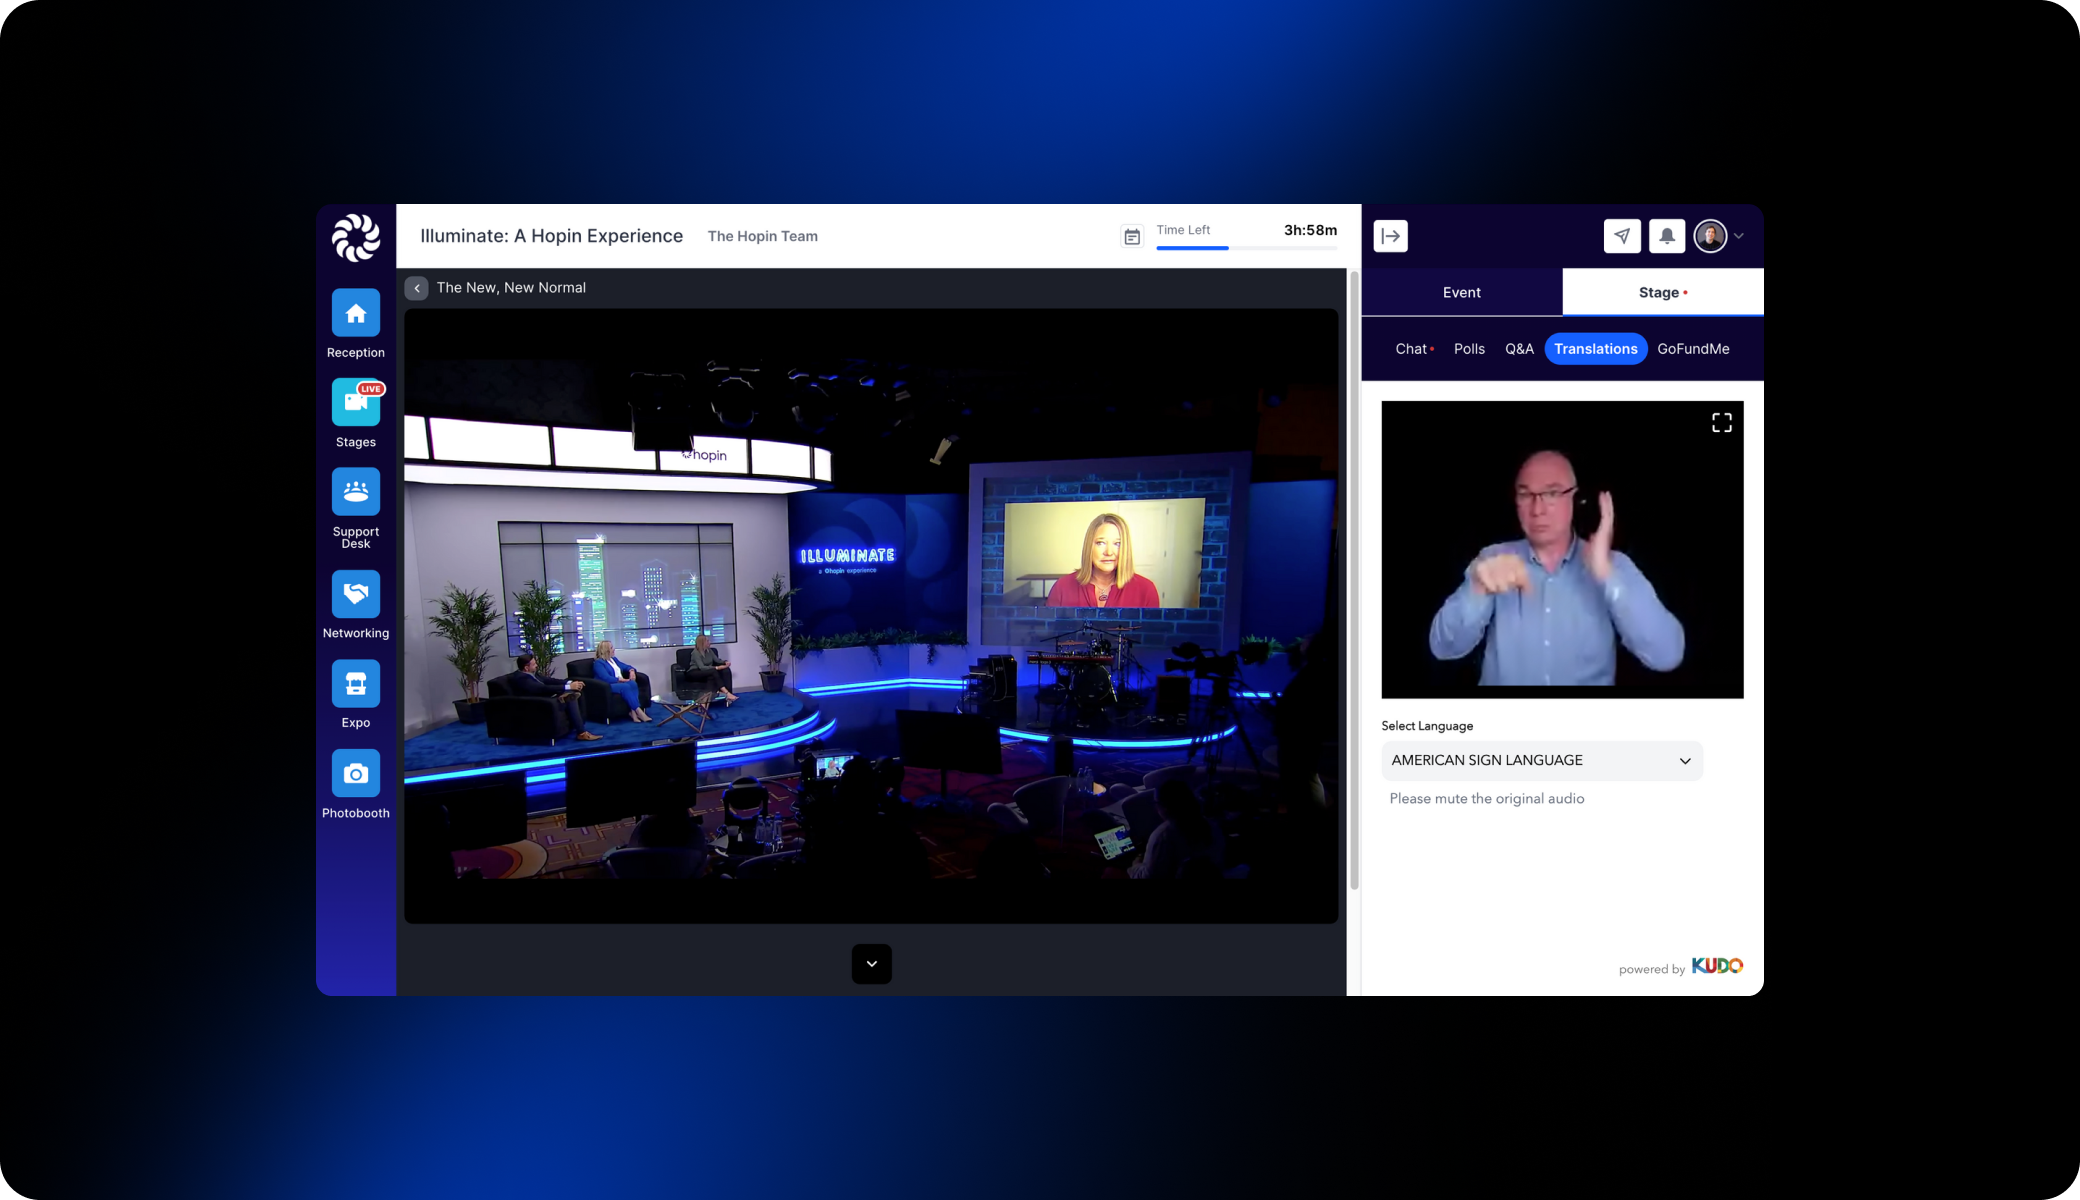Viewport: 2080px width, 1200px height.
Task: Click the Please mute the original audio note
Action: pos(1486,799)
